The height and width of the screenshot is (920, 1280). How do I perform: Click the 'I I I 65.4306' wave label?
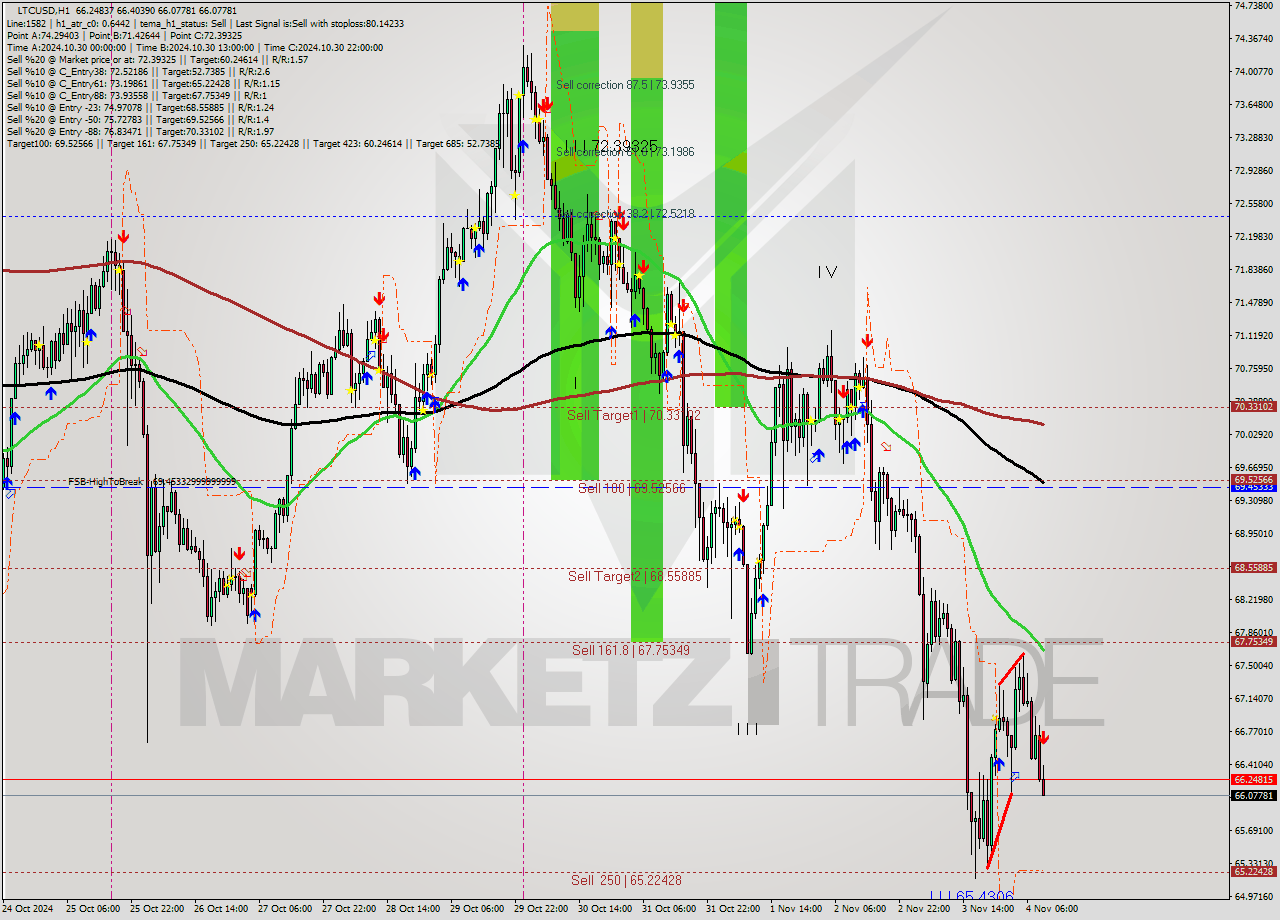(971, 897)
